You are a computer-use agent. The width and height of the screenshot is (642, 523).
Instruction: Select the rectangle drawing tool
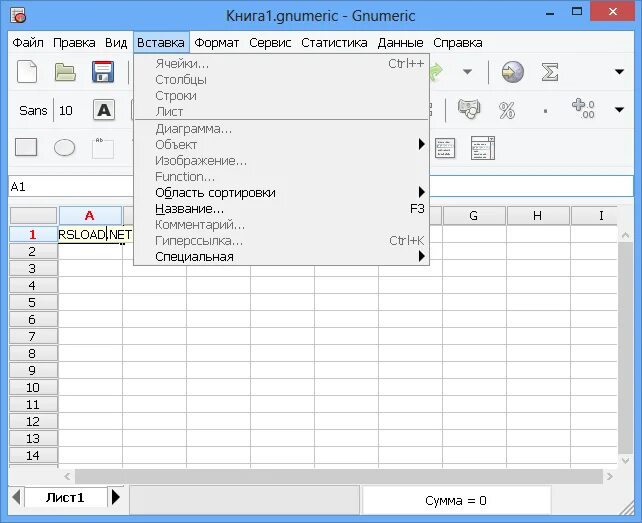26,147
